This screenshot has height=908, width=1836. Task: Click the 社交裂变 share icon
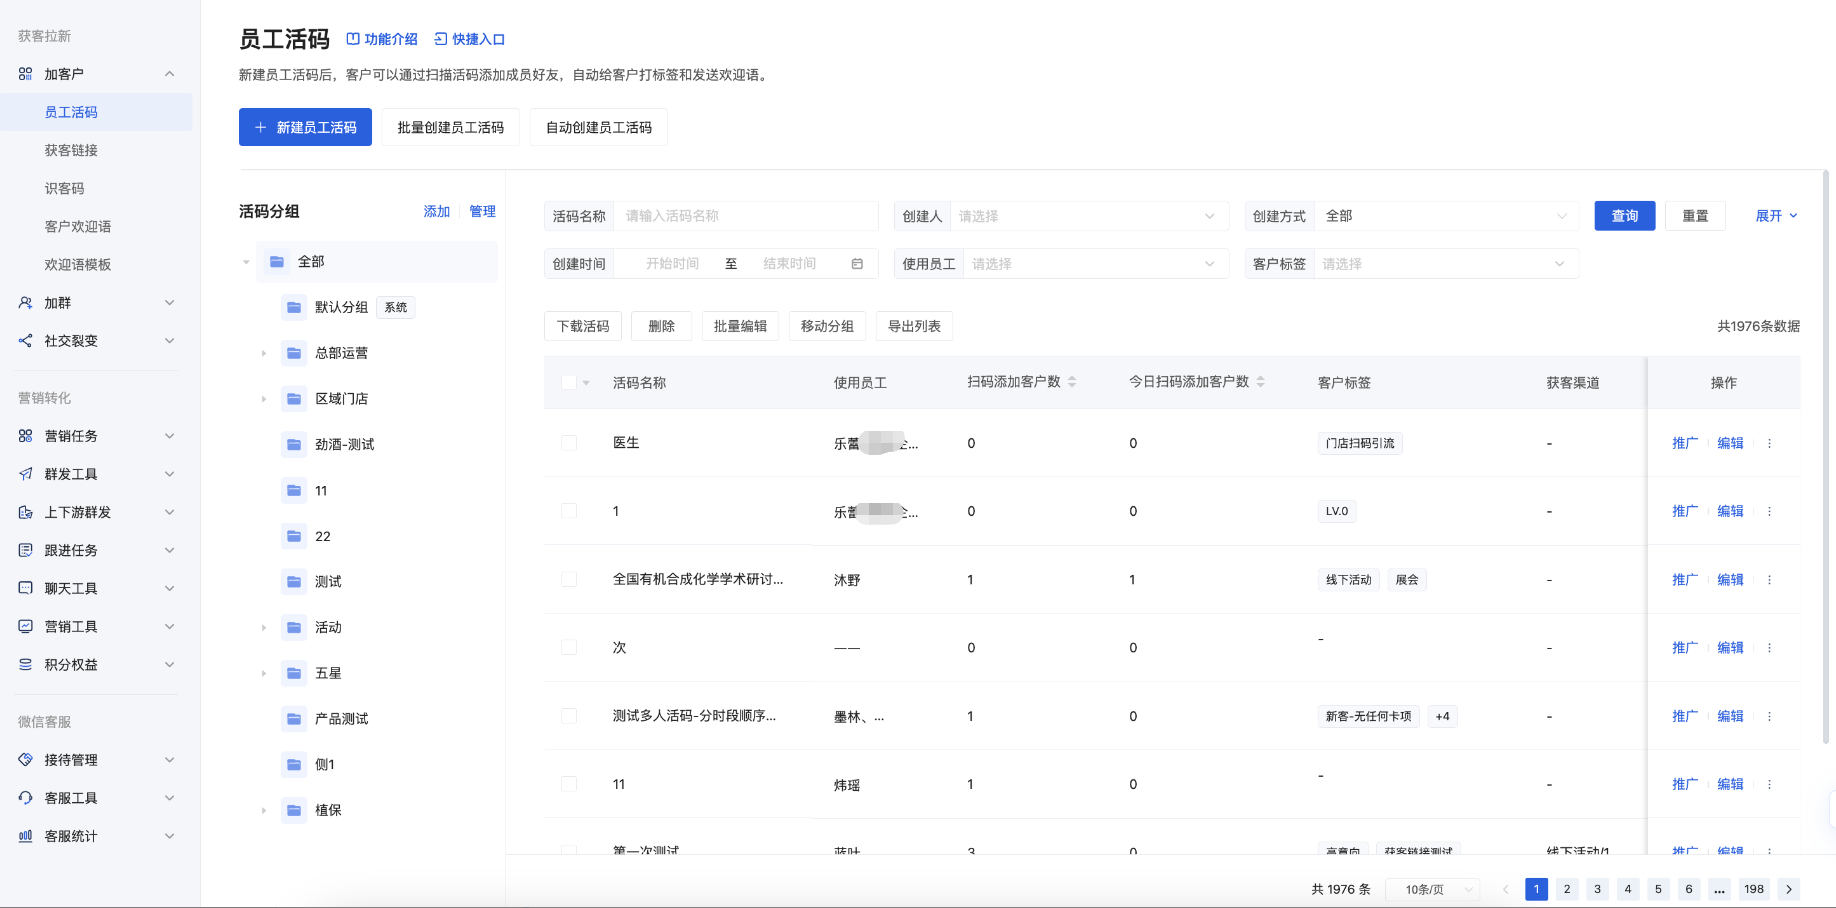(x=26, y=341)
